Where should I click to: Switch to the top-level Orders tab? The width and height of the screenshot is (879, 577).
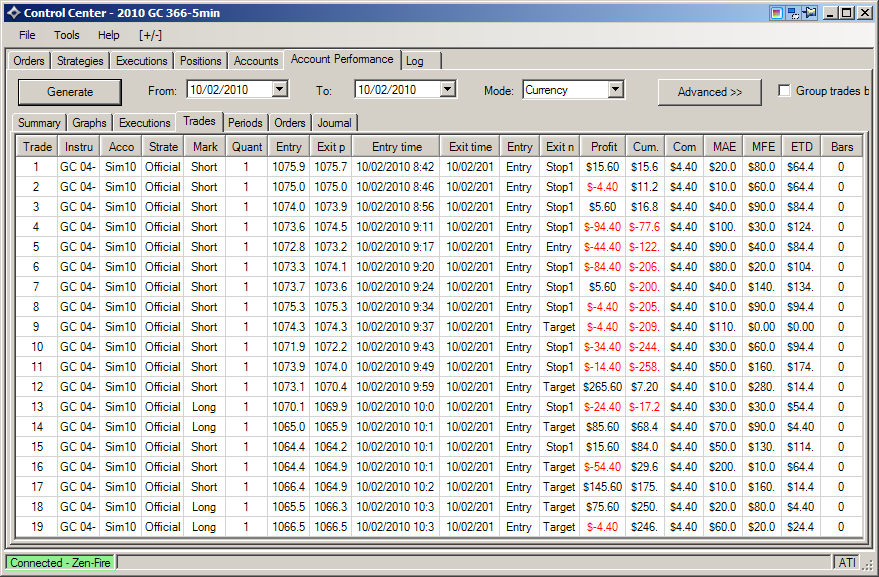(29, 61)
